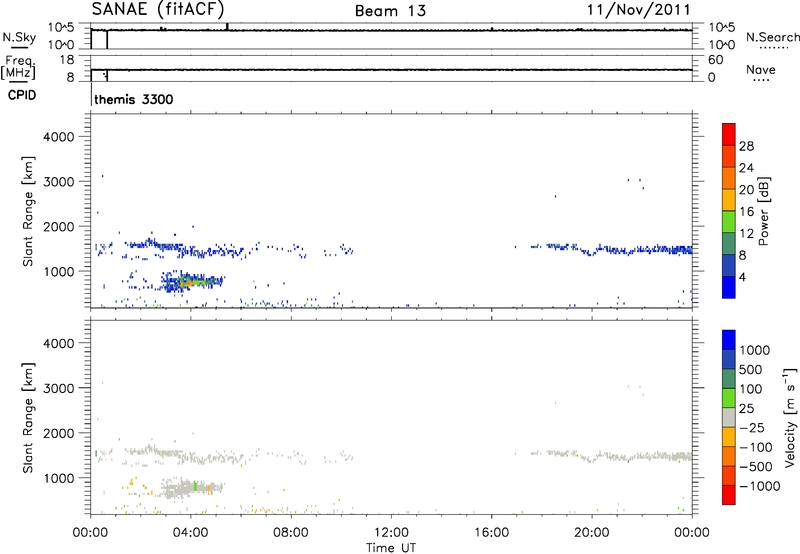Click the '04:00' time tick label
This screenshot has height=554, width=800.
click(190, 533)
